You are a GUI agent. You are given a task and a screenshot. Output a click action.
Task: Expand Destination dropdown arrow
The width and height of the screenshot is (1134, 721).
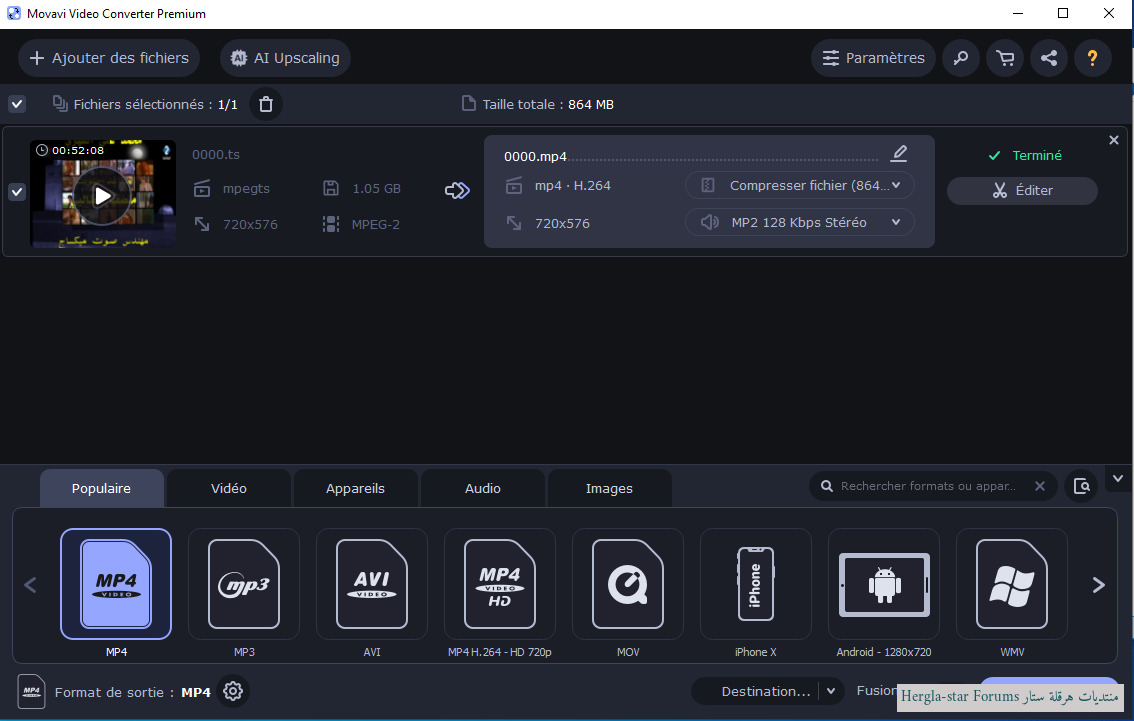tap(831, 691)
